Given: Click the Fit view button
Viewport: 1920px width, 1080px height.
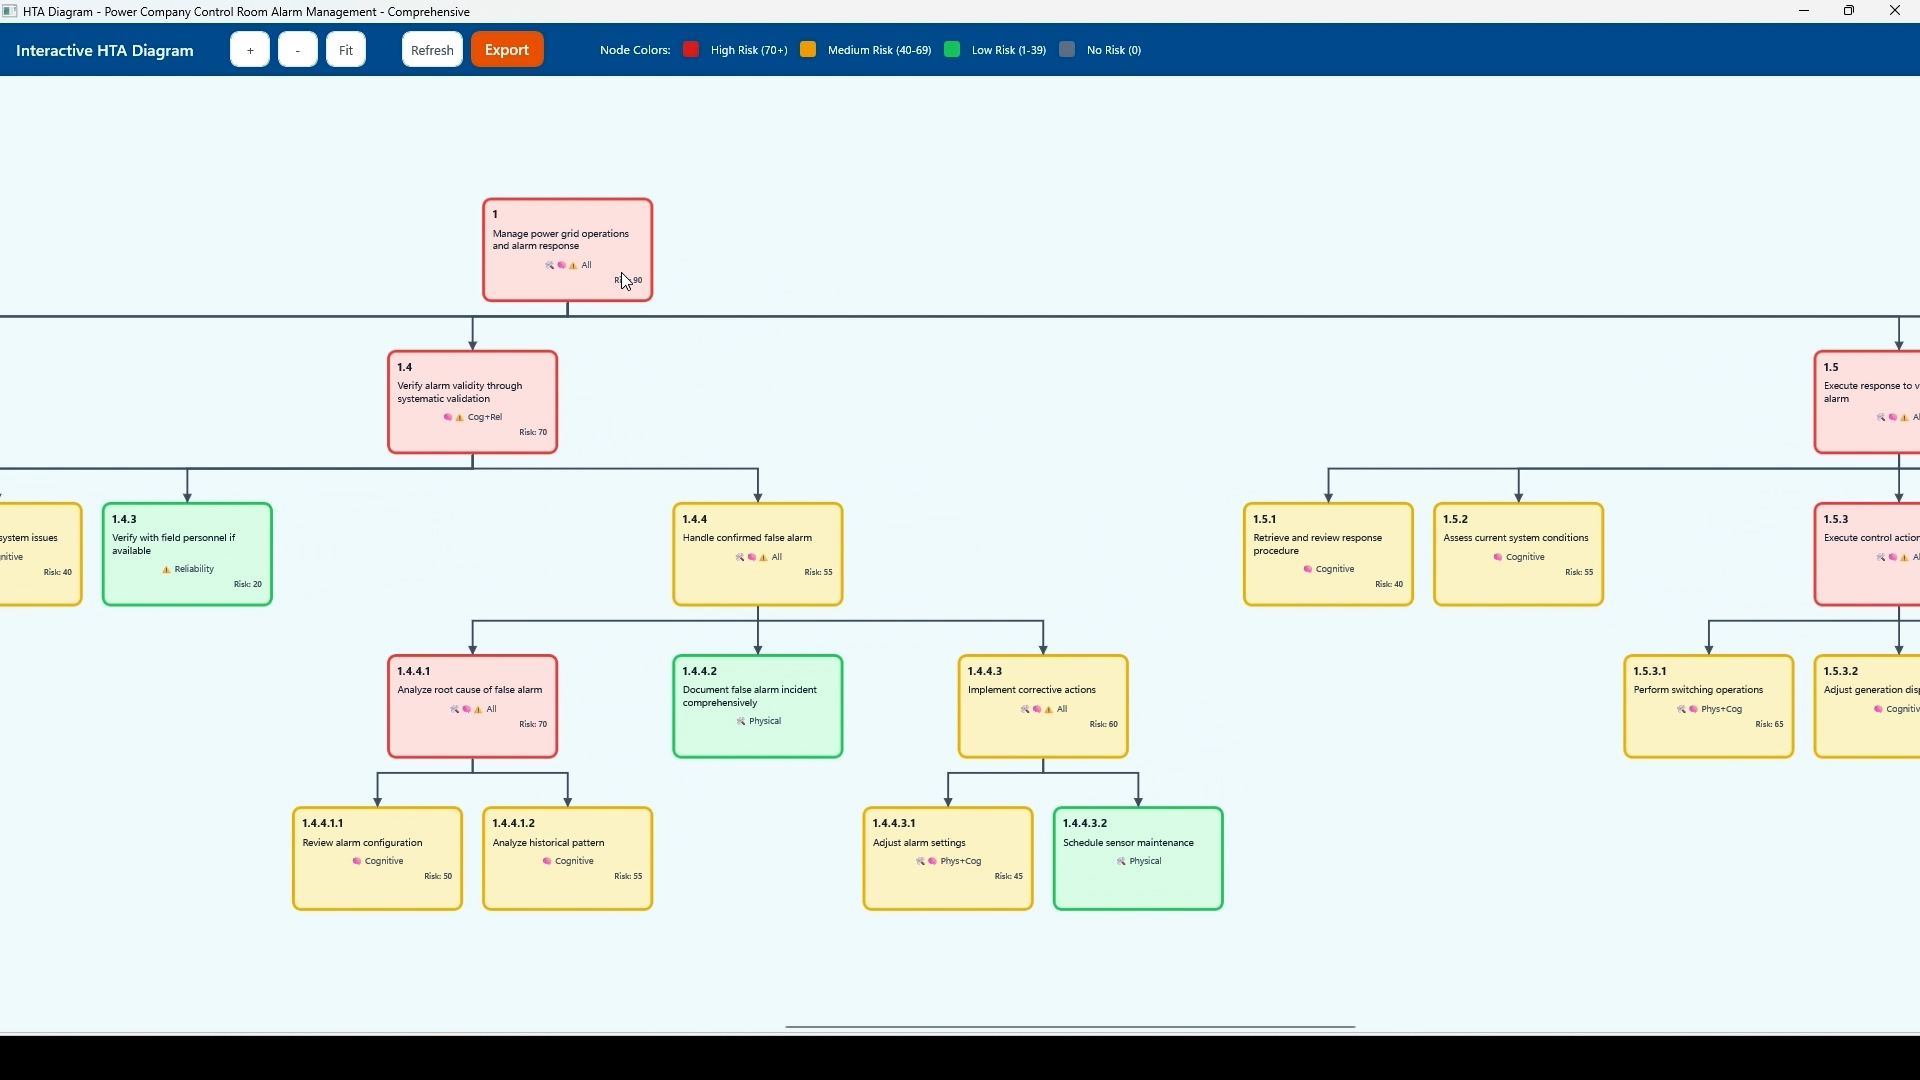Looking at the screenshot, I should 346,50.
